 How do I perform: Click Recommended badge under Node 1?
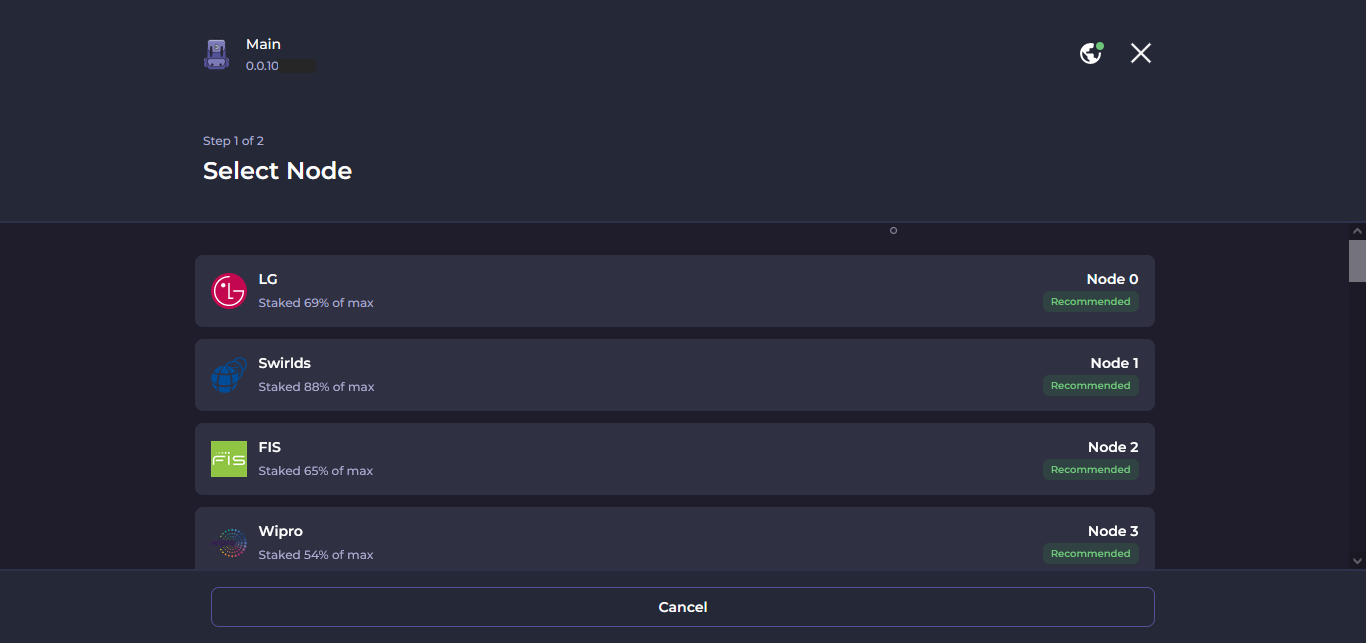[1090, 386]
